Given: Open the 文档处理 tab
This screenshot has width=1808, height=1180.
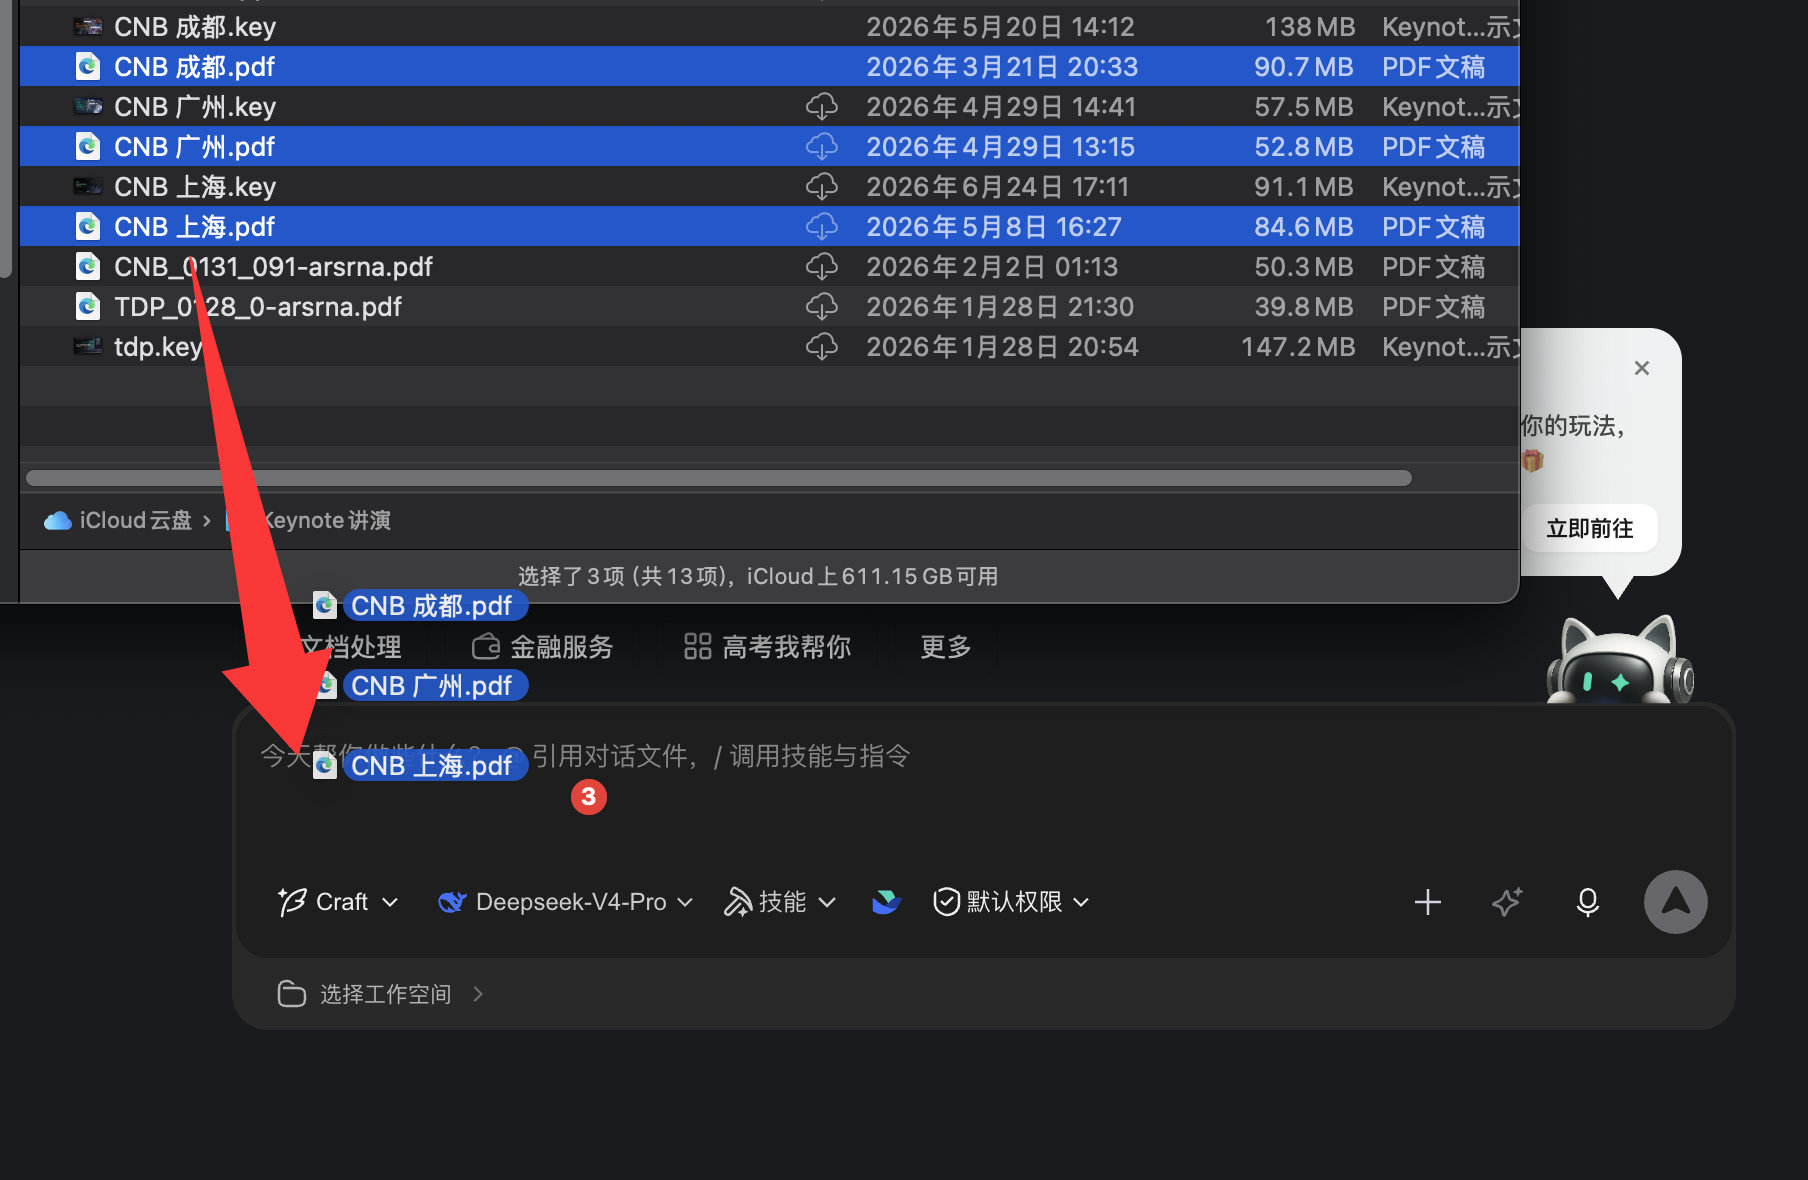Looking at the screenshot, I should 351,647.
